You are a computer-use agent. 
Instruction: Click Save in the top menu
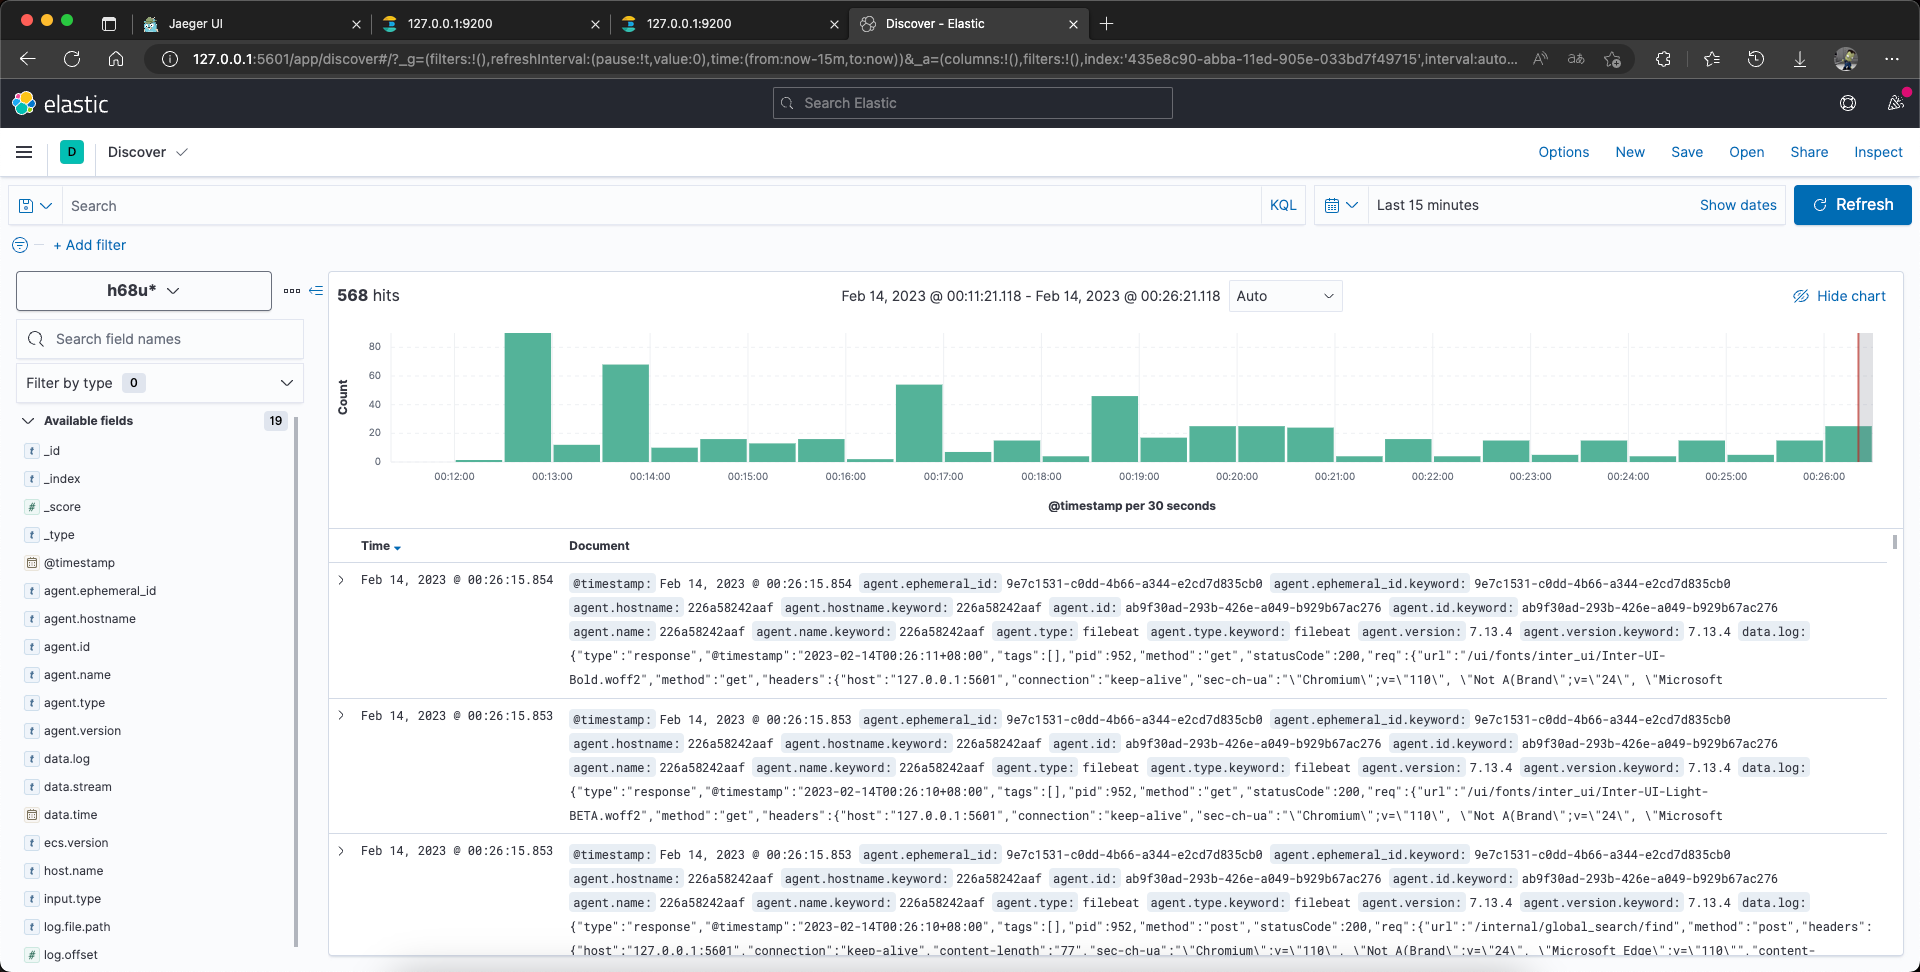[x=1687, y=152]
